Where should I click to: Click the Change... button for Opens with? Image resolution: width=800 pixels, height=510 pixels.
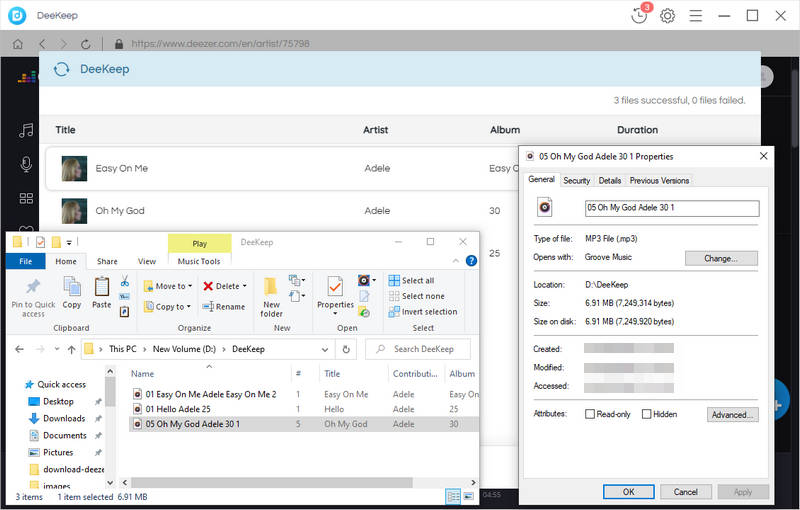pos(721,258)
